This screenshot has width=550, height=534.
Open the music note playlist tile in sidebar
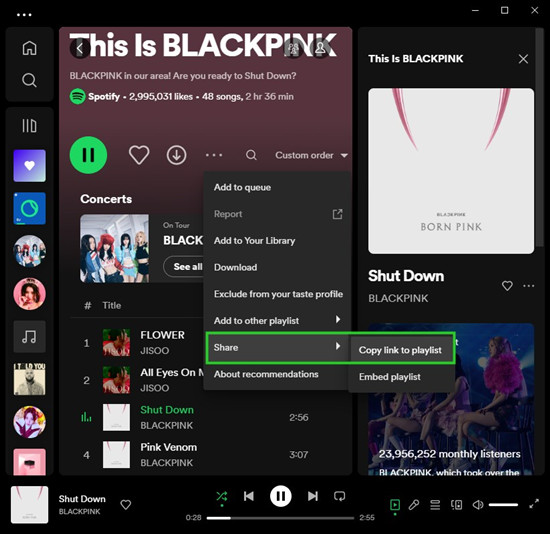29,336
